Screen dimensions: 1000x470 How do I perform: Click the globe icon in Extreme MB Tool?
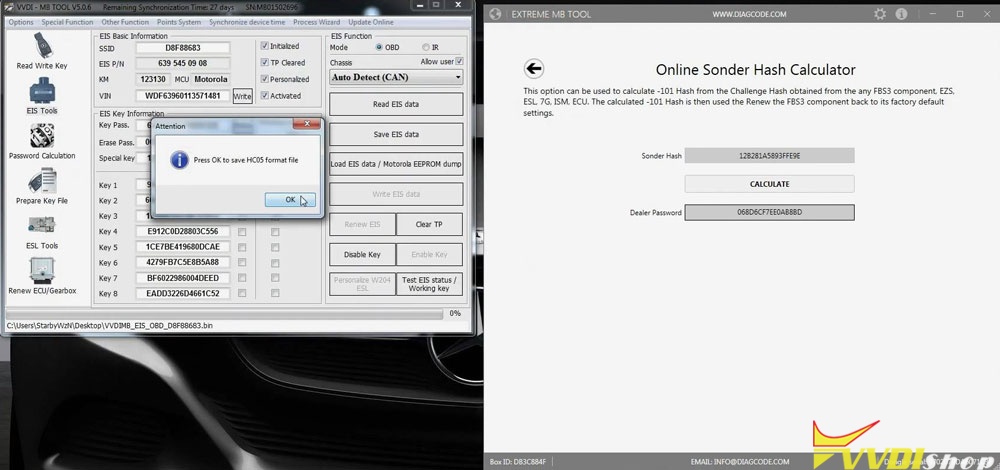496,14
